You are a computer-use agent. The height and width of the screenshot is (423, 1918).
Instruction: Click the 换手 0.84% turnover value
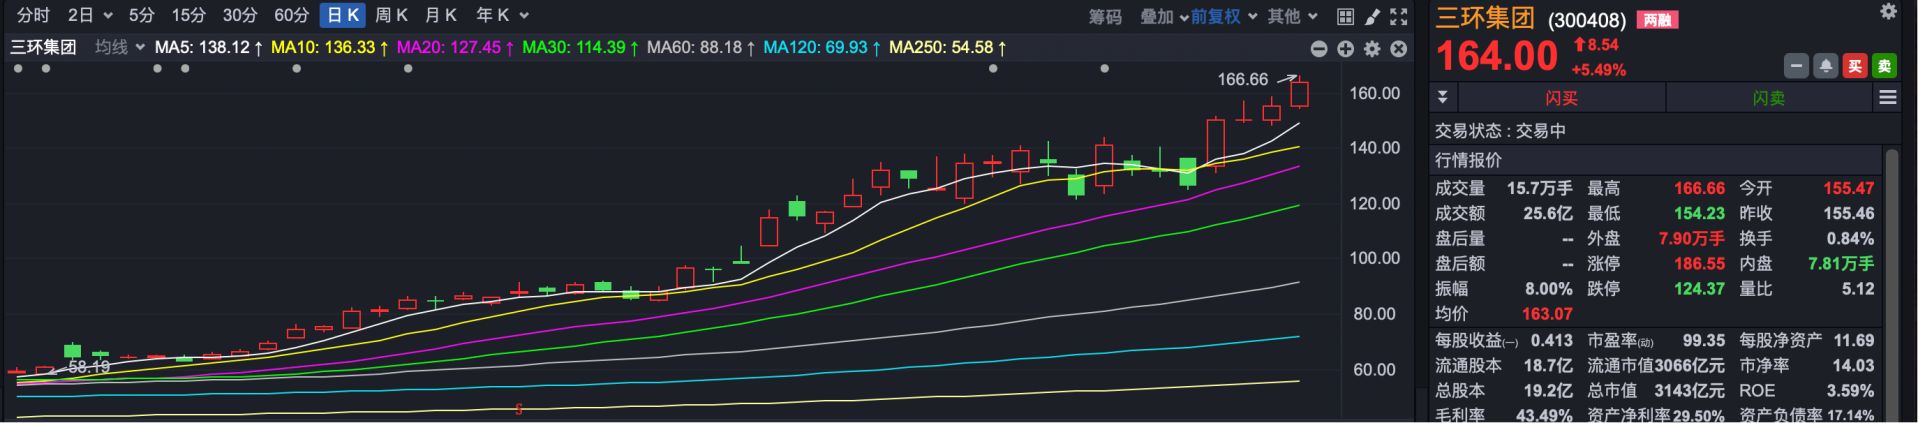click(1850, 238)
